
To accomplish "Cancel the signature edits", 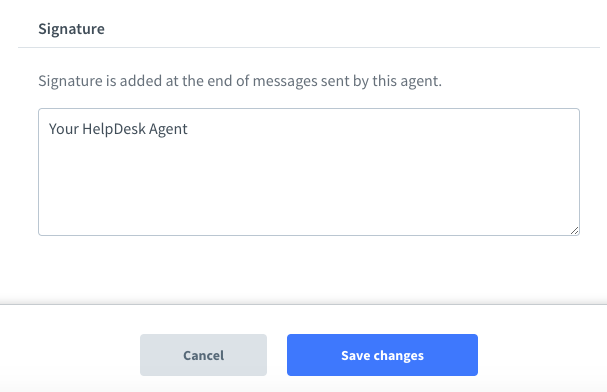I will [203, 355].
